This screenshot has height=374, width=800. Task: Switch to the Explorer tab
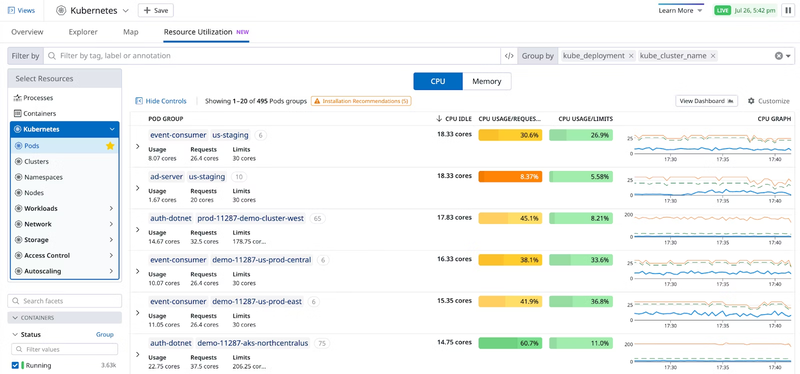(x=83, y=32)
